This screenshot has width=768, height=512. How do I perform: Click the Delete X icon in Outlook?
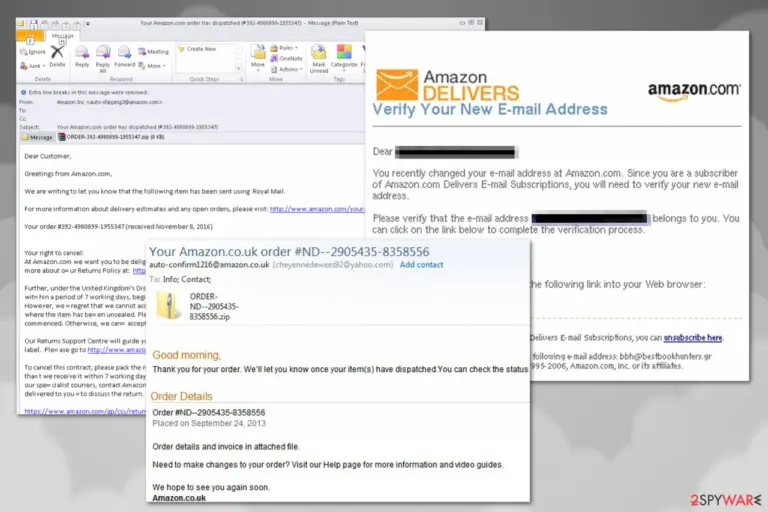[57, 51]
